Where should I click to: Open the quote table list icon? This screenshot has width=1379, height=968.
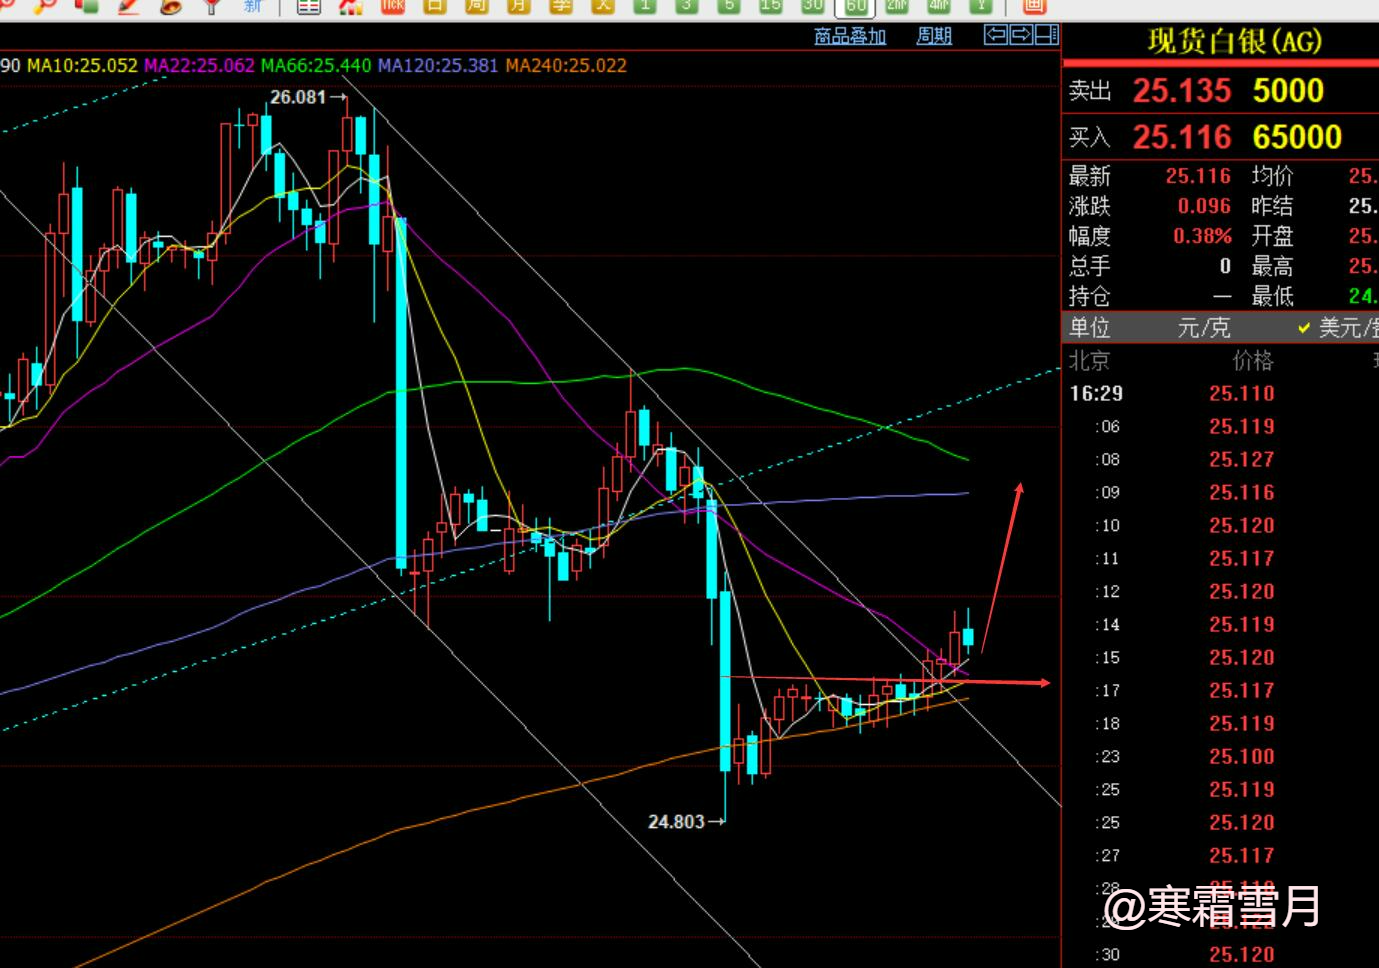point(309,6)
